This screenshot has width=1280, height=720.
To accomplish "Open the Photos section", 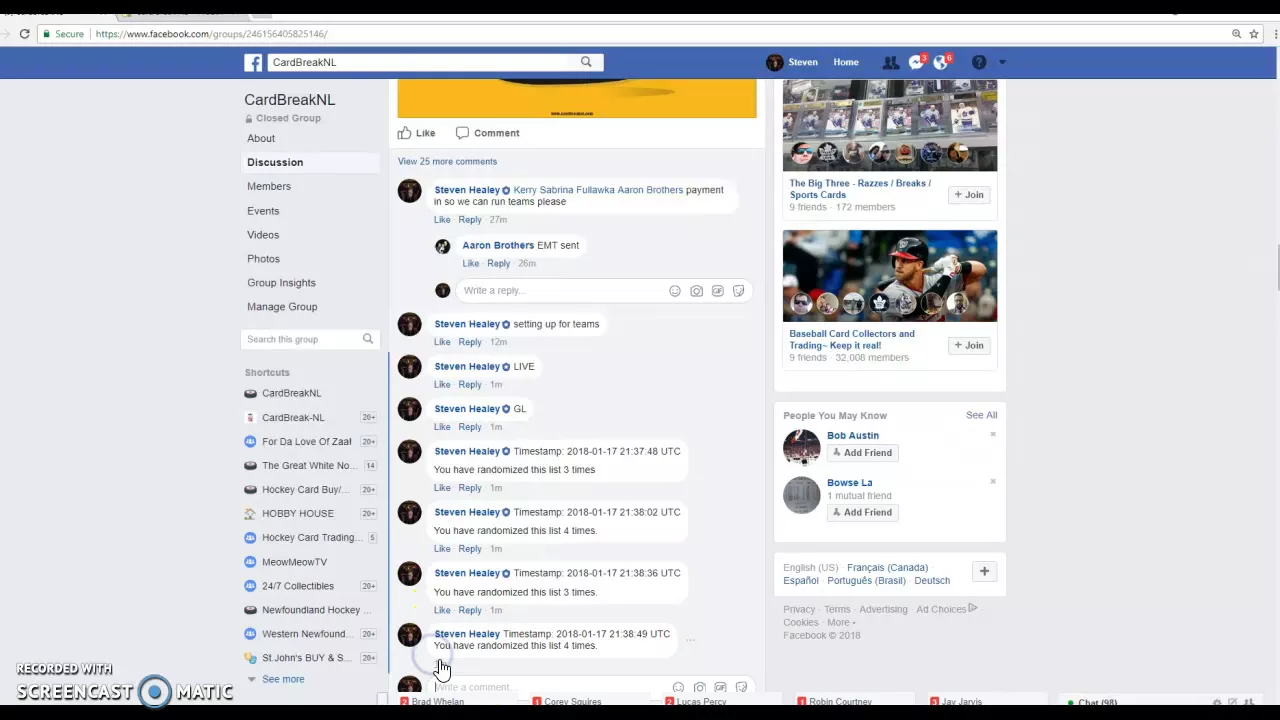I will (x=263, y=259).
